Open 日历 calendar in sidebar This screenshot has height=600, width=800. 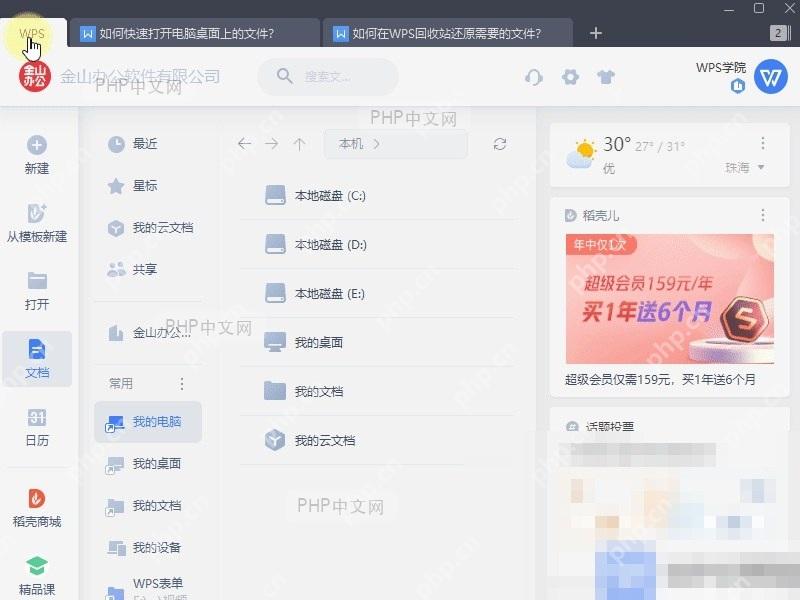point(37,428)
